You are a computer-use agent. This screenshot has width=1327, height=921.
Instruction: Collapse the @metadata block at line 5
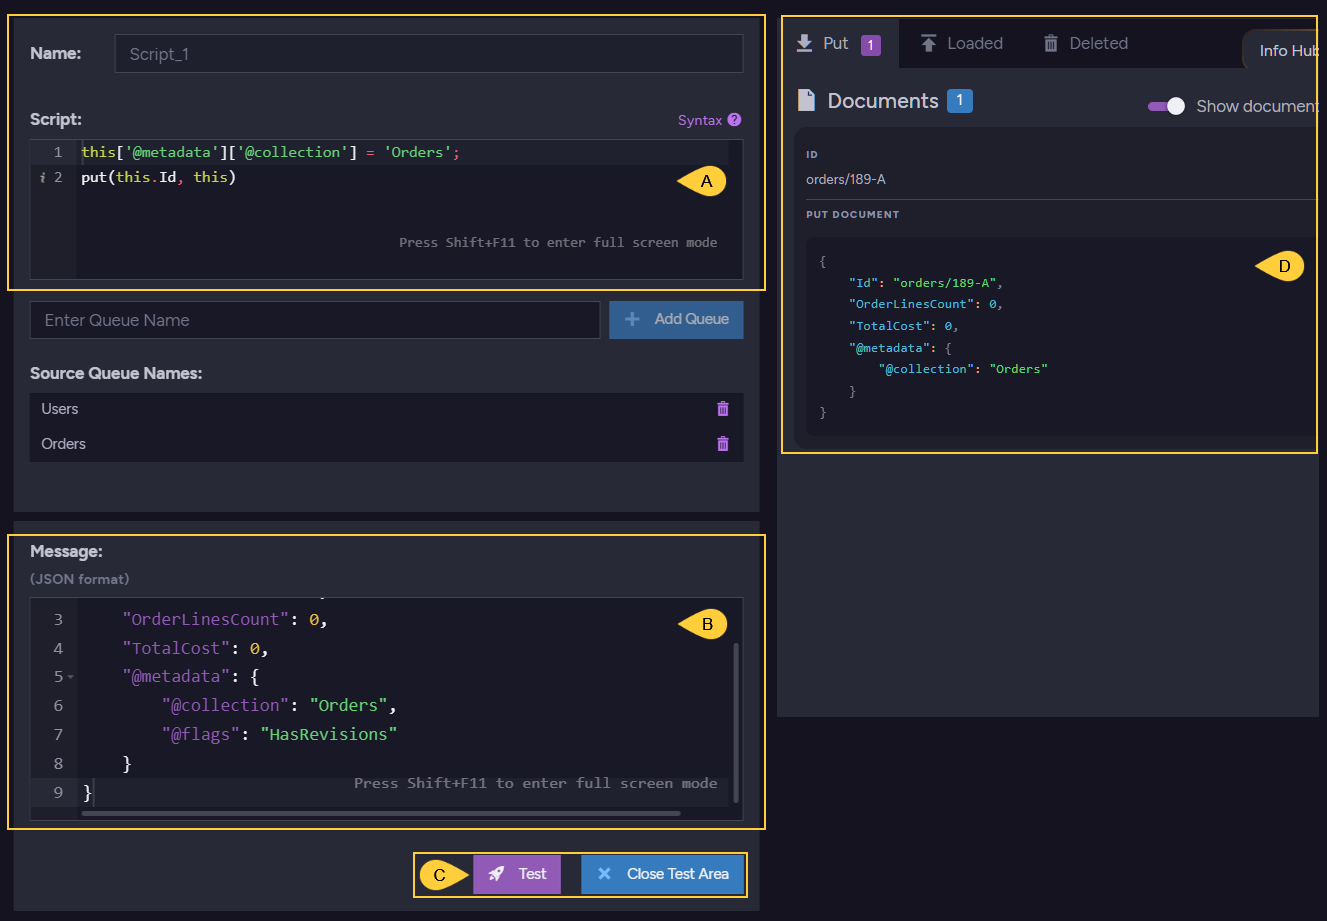[x=70, y=677]
